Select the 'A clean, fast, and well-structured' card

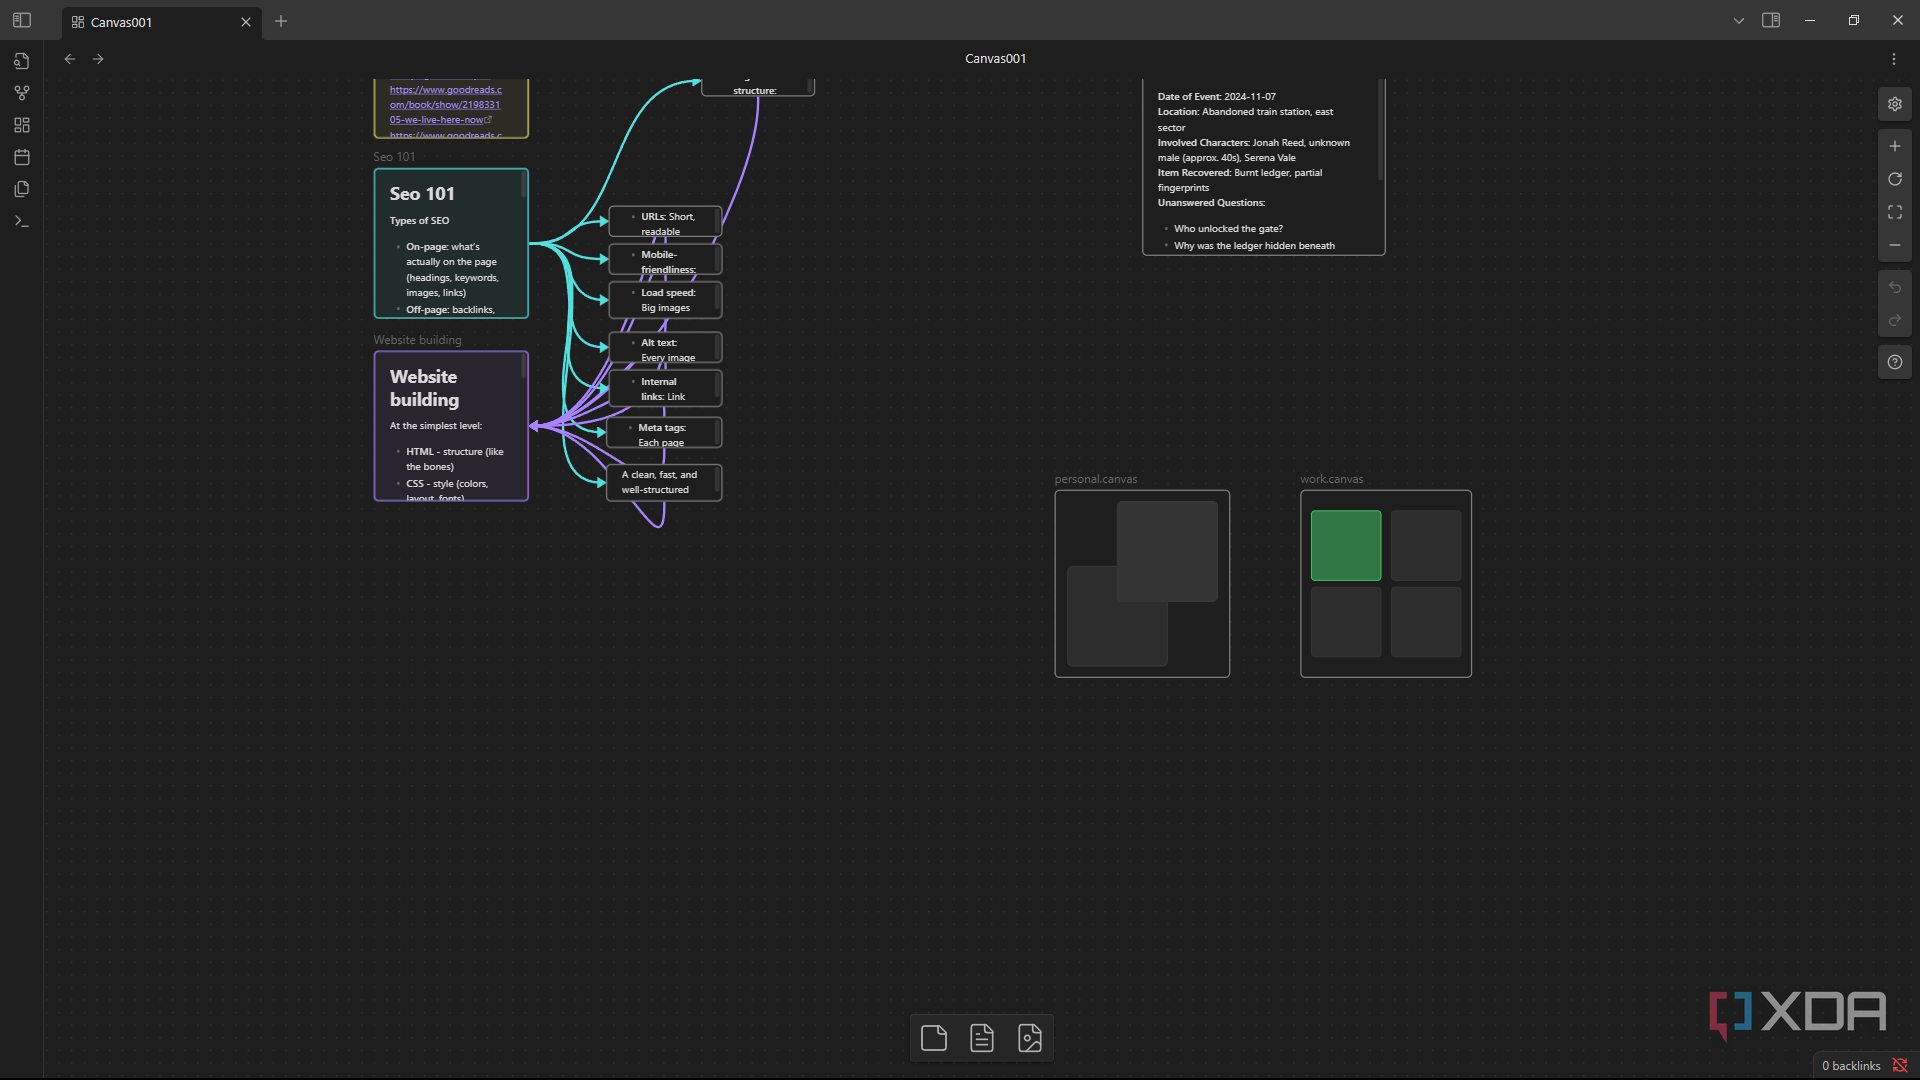pyautogui.click(x=663, y=482)
